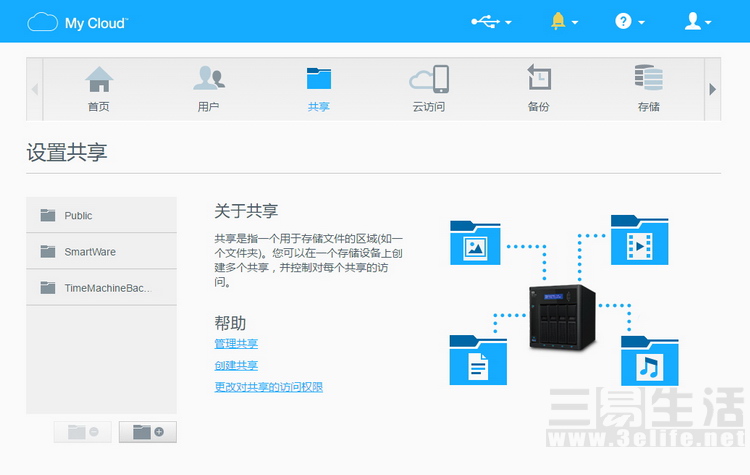Open the 云访问 cloud access tab
750x475 pixels.
[x=429, y=89]
